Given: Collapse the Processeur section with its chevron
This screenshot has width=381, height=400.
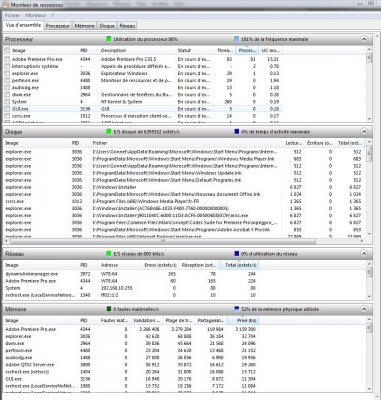Looking at the screenshot, I should click(364, 39).
